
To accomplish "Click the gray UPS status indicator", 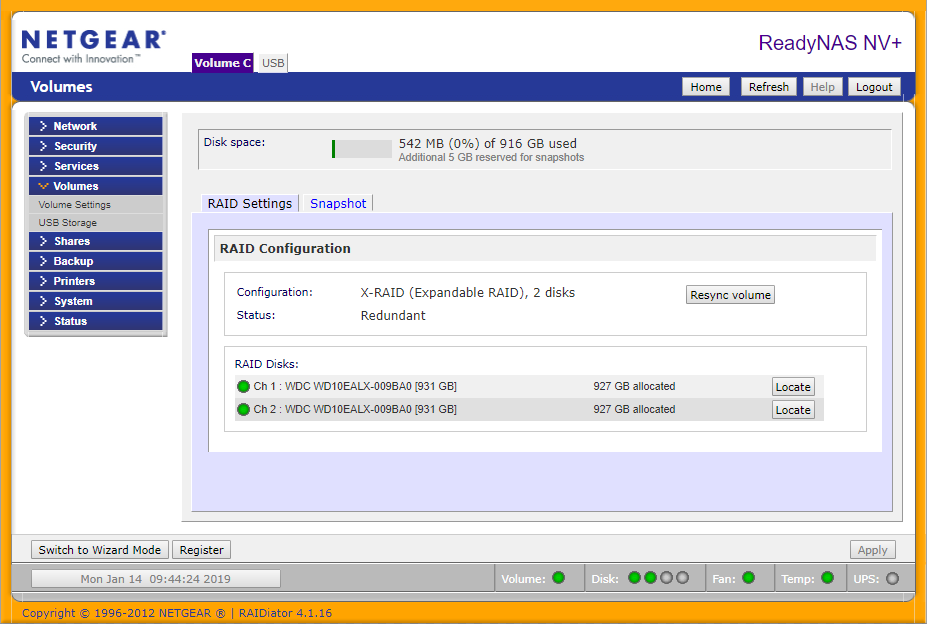I will point(892,578).
